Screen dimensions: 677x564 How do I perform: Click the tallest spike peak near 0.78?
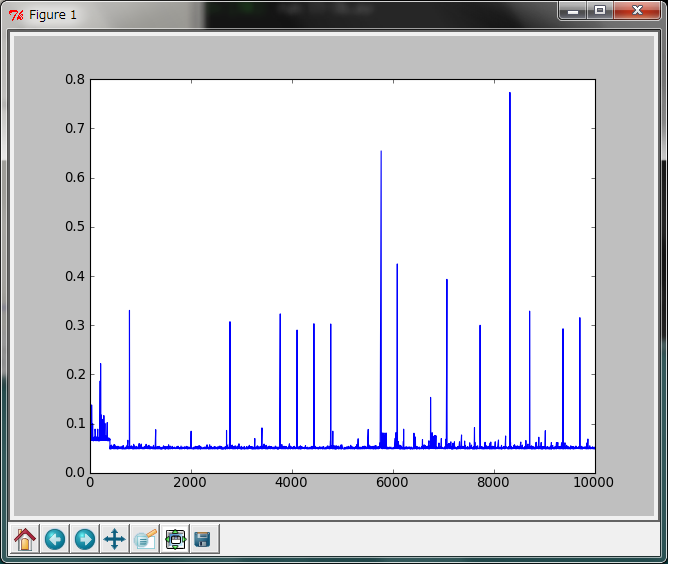510,93
